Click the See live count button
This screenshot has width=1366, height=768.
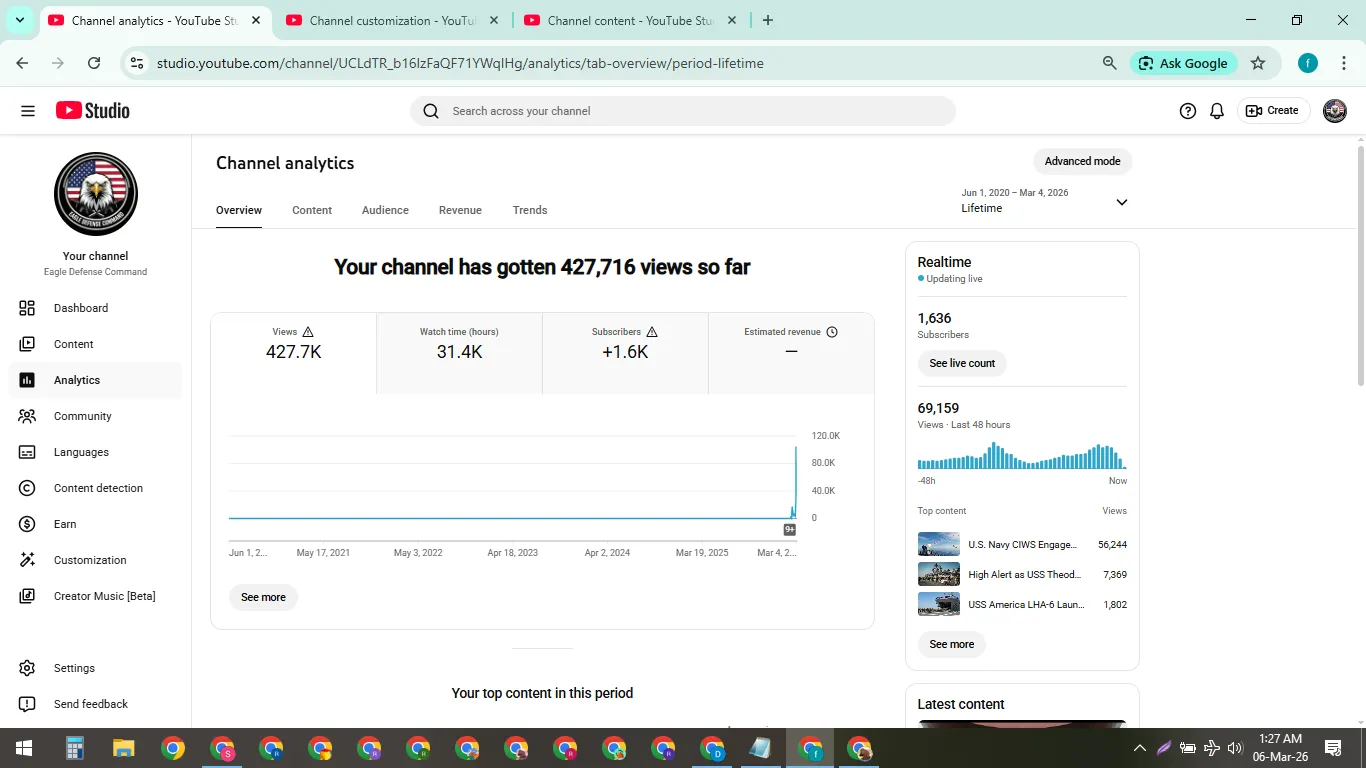coord(962,363)
